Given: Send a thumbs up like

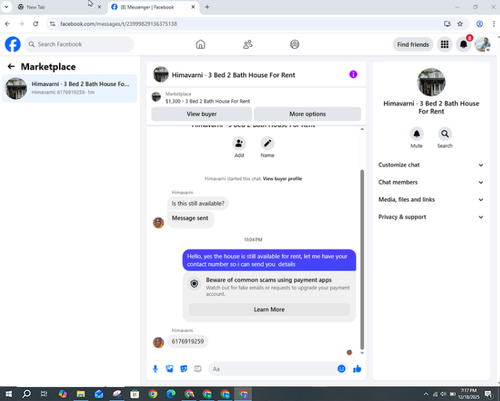Looking at the screenshot, I should (x=357, y=369).
